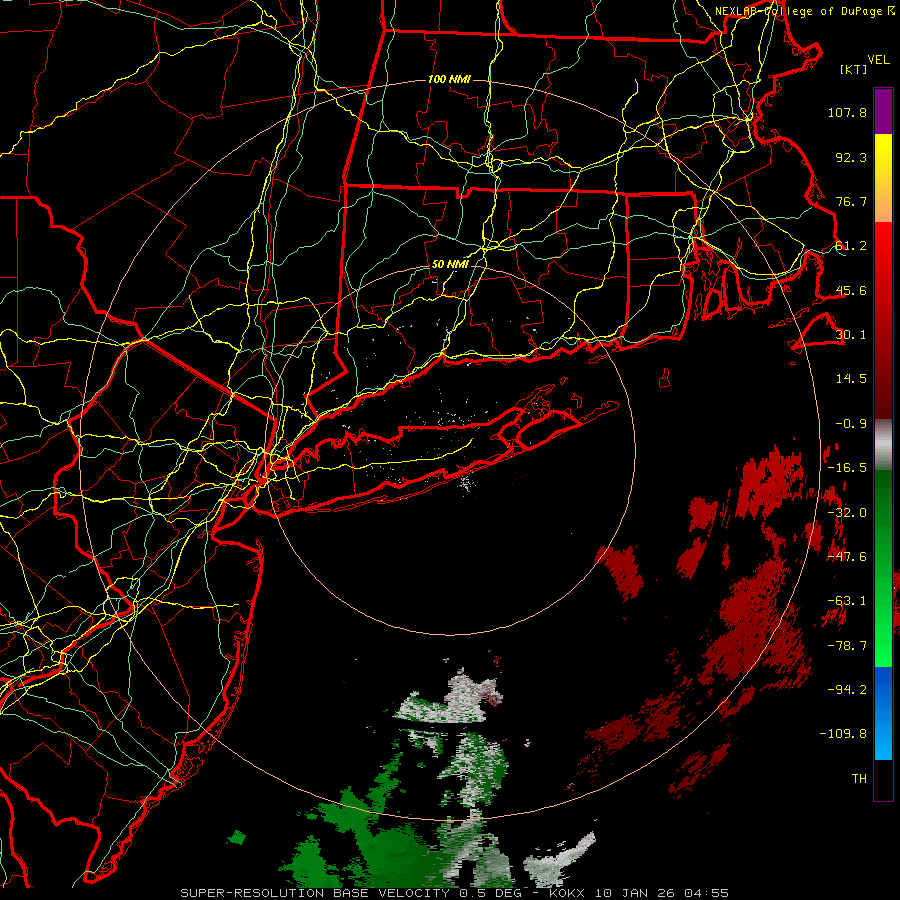Click the -16.5 legend value

click(x=847, y=468)
